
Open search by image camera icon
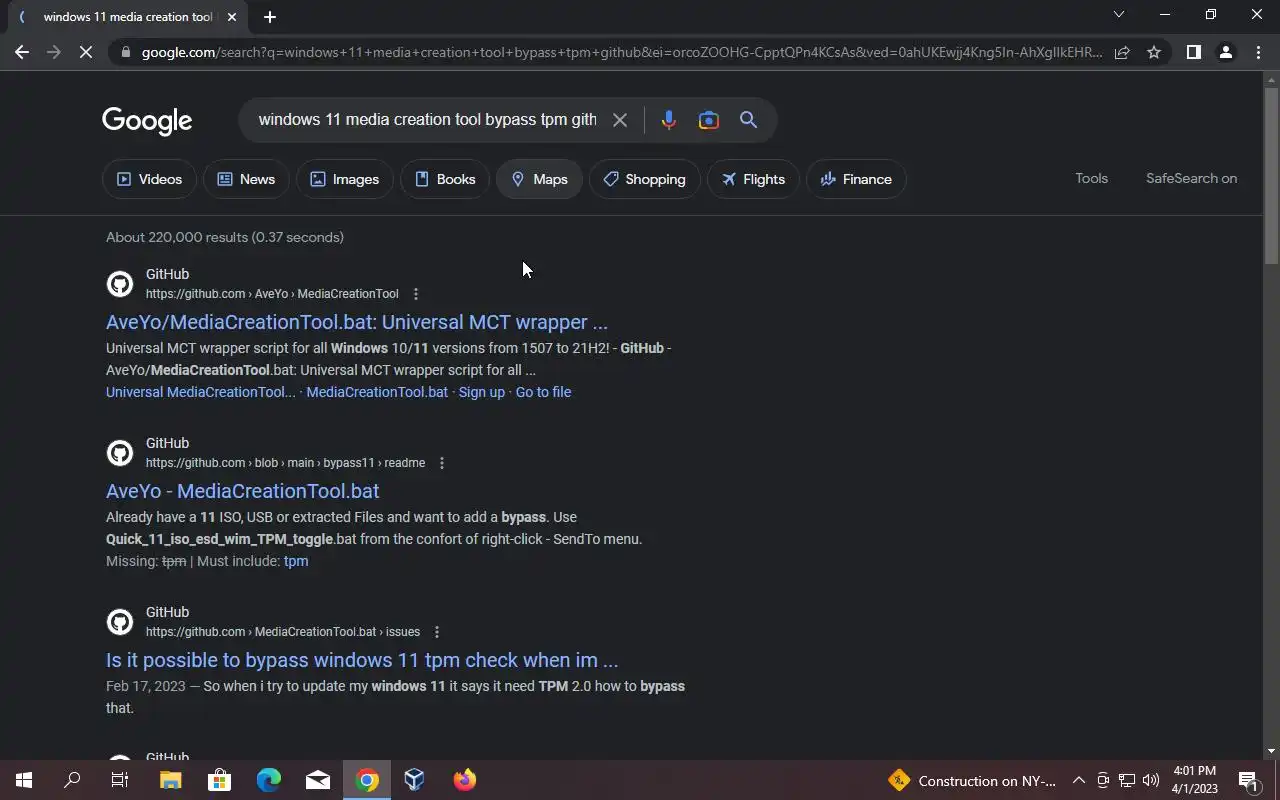tap(708, 120)
